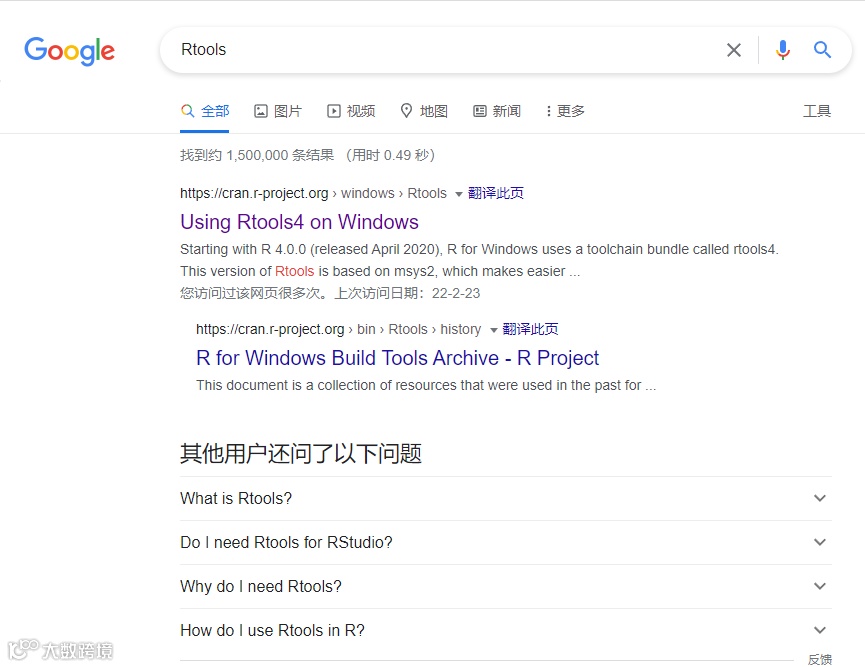The width and height of the screenshot is (865, 667).
Task: Expand "How do I use Rtools in R?"
Action: pos(505,631)
